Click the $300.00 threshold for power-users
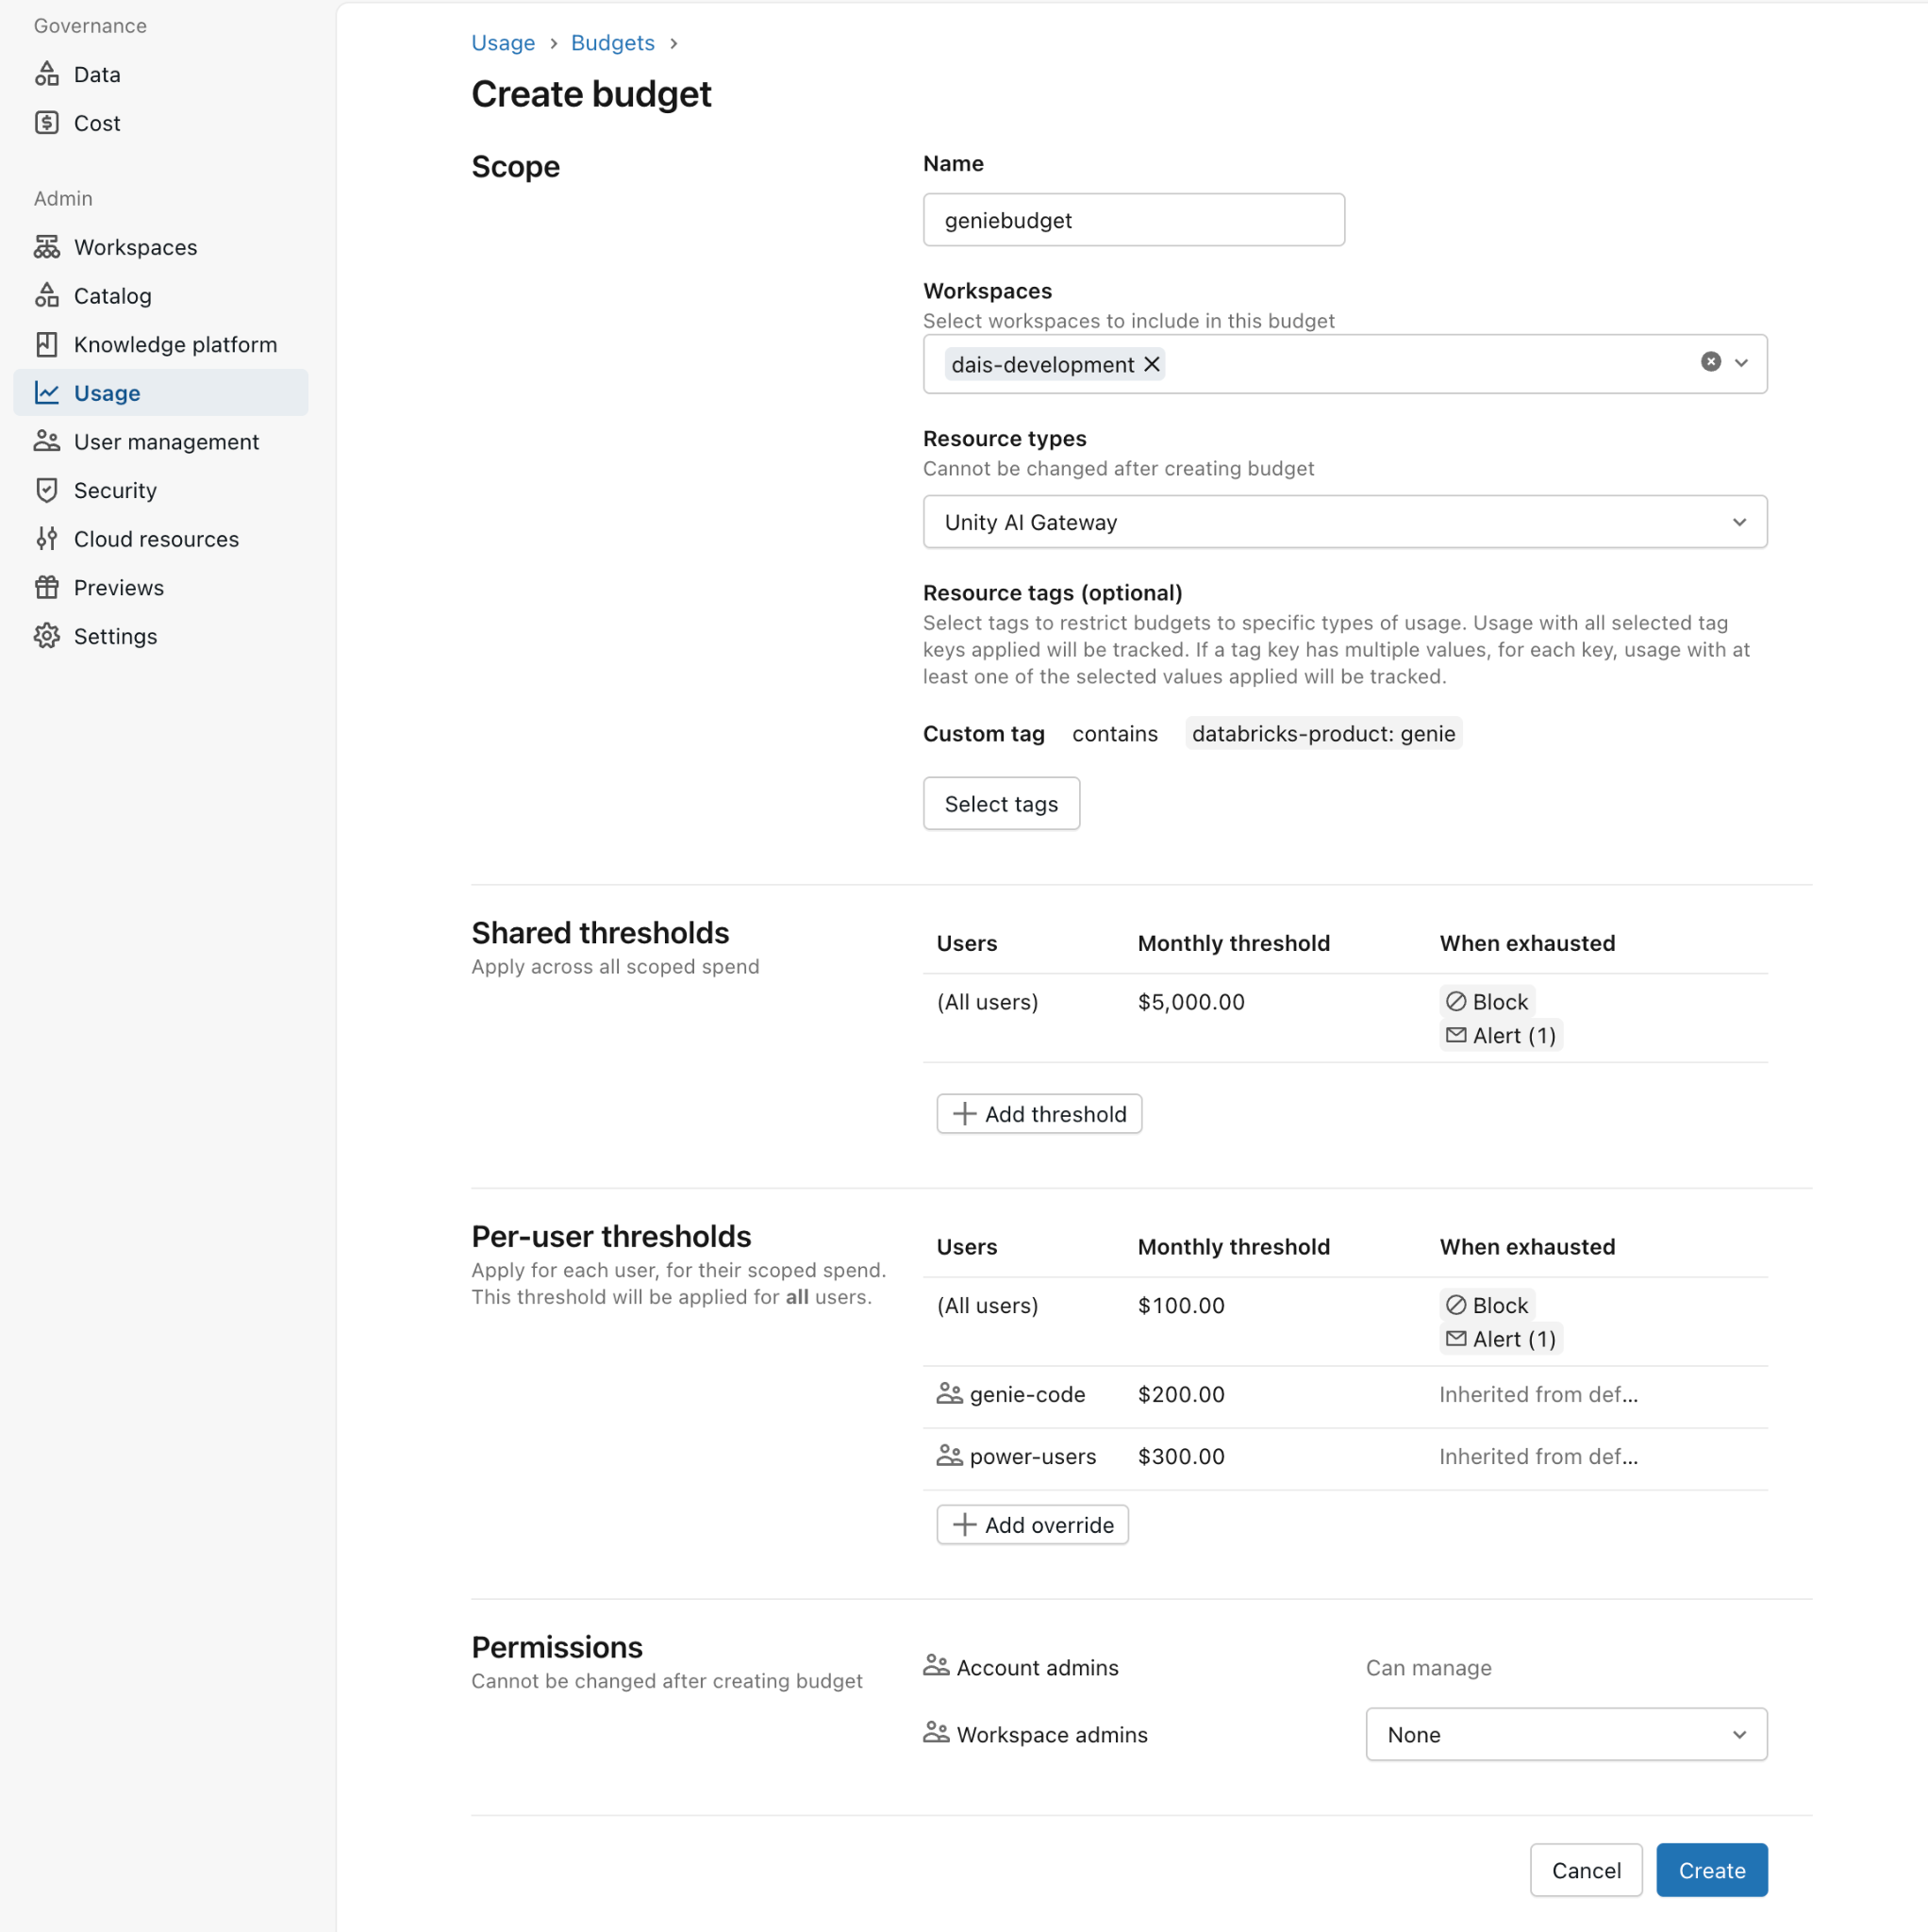Screen dimensions: 1928x1932 coord(1181,1456)
